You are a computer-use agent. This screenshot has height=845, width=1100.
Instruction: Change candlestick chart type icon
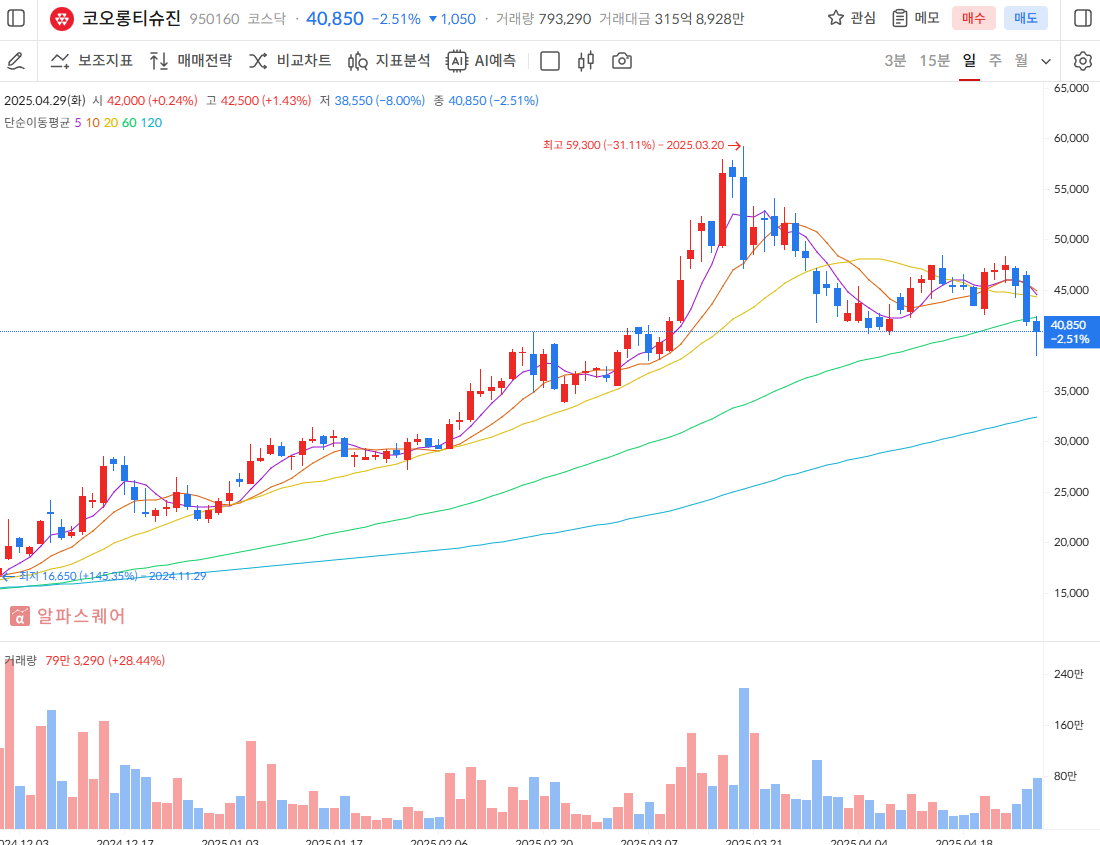coord(586,61)
